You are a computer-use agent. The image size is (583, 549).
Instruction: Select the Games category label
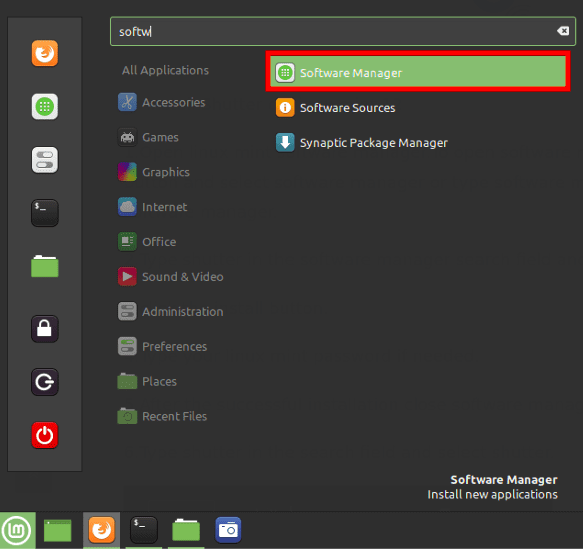click(160, 137)
